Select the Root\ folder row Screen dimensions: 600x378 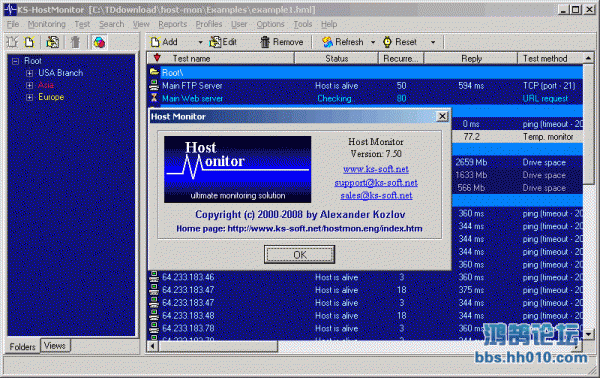pyautogui.click(x=365, y=72)
